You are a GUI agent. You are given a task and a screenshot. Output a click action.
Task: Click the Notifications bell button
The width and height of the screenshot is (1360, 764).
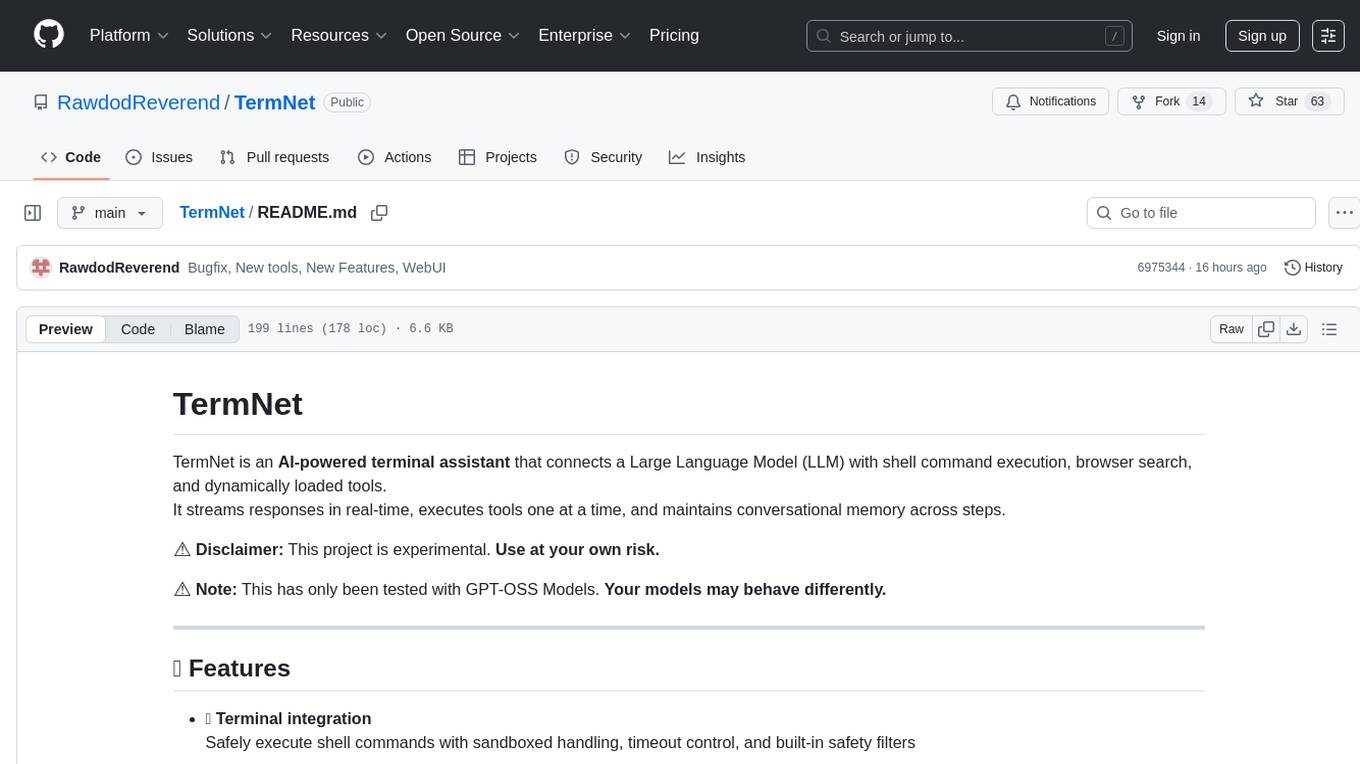click(x=1051, y=102)
